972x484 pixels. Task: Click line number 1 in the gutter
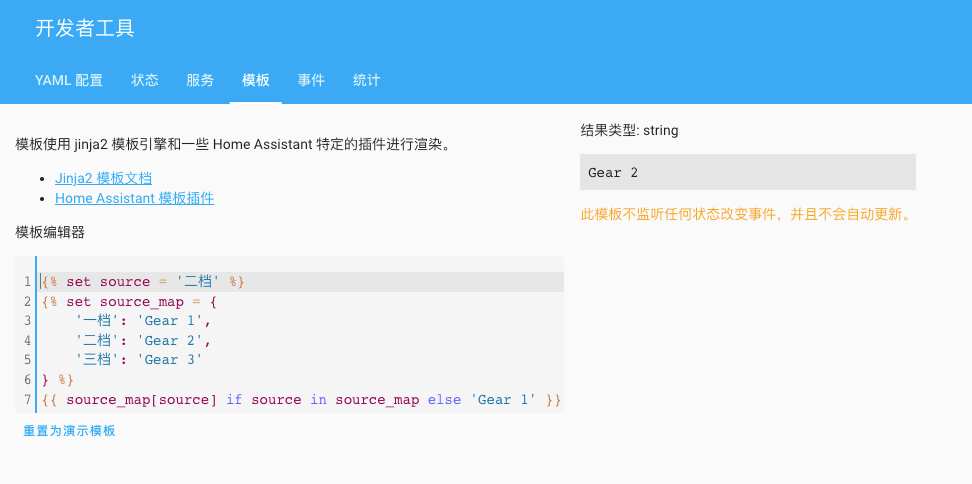point(28,282)
